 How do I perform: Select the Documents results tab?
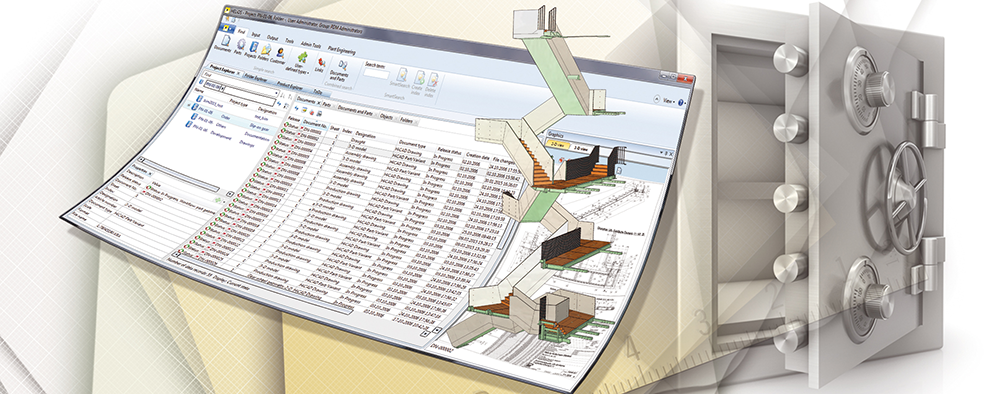pos(307,101)
